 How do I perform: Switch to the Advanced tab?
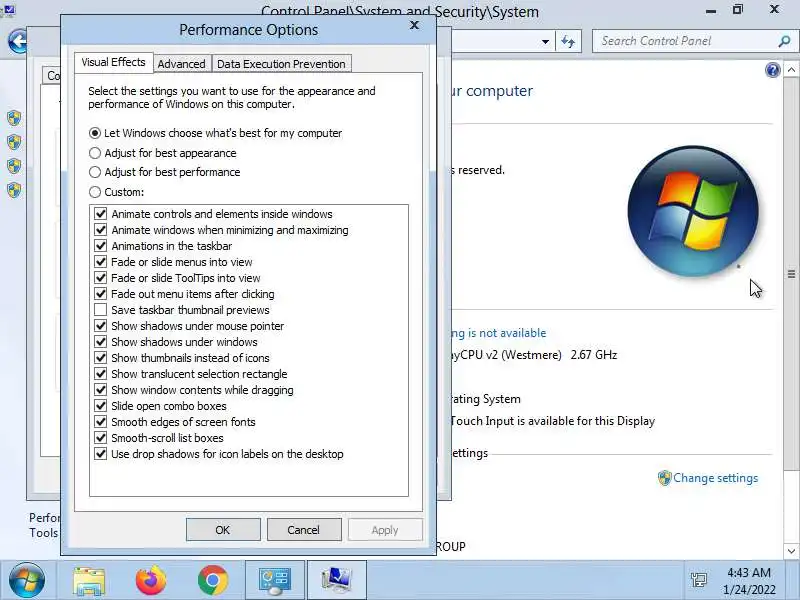(181, 64)
